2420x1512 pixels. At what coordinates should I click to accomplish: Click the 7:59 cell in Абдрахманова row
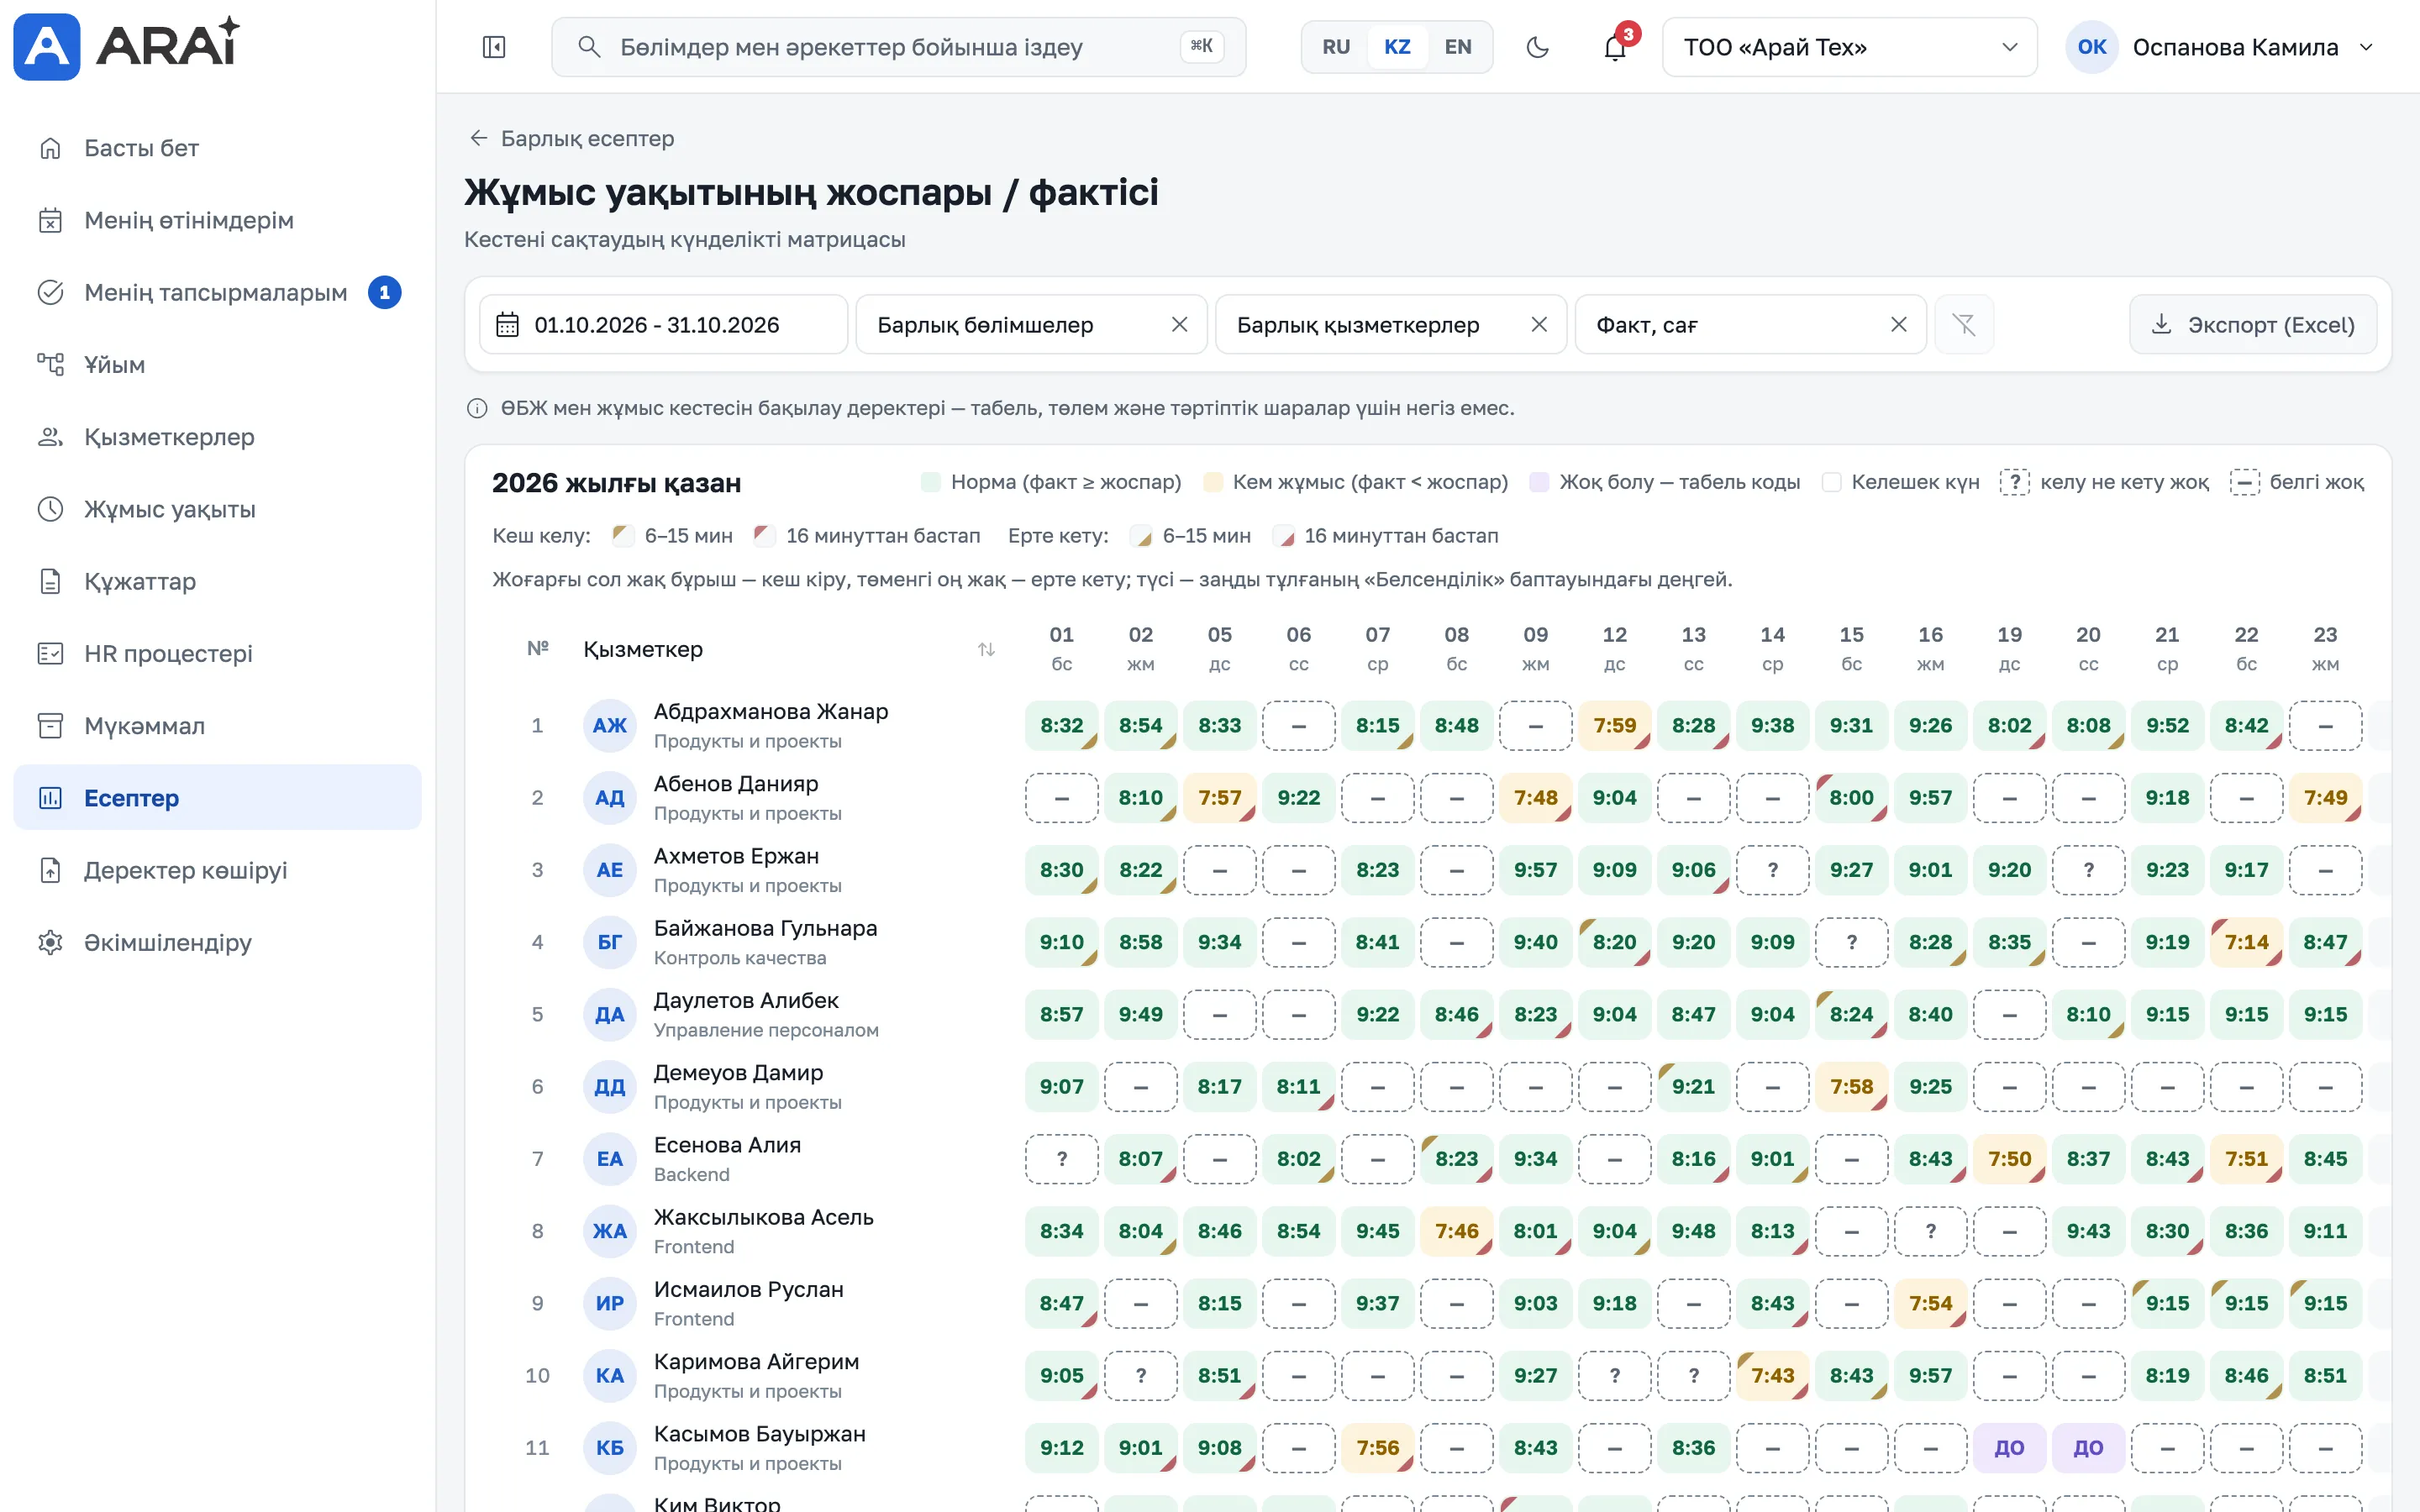pos(1614,725)
